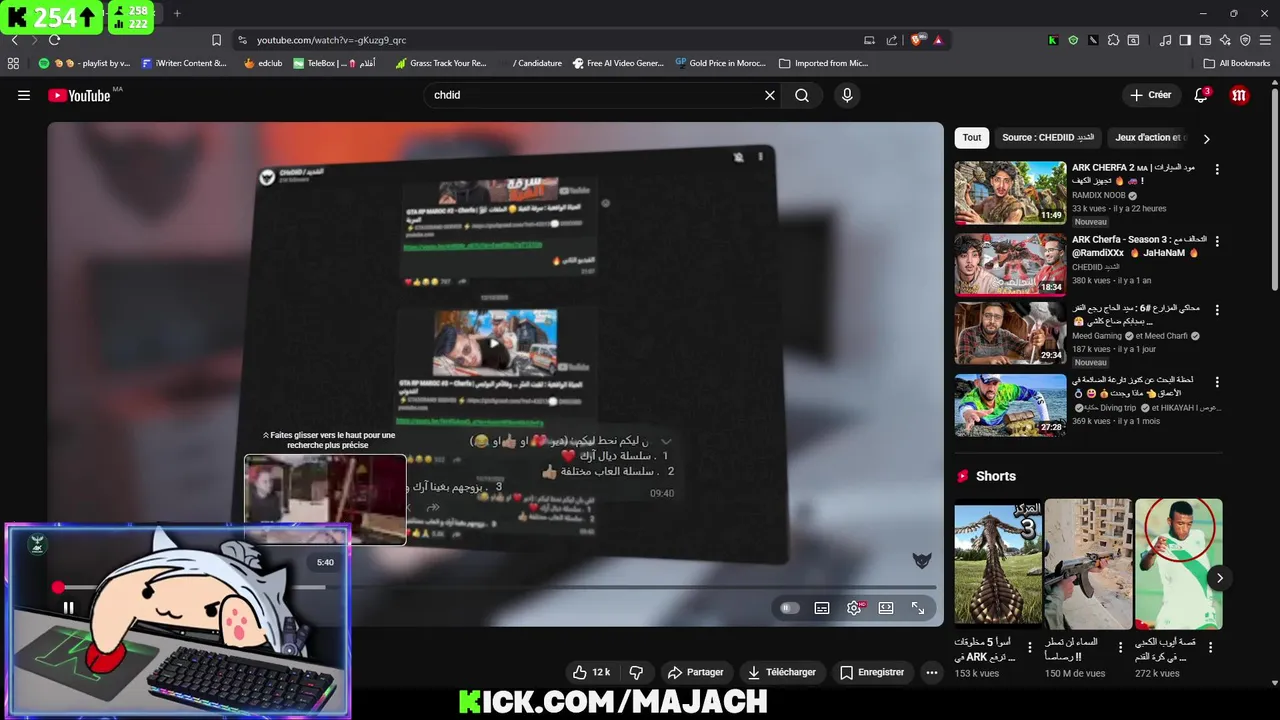Open options for the 153 k vues Short
Image resolution: width=1280 pixels, height=720 pixels.
coord(1029,647)
